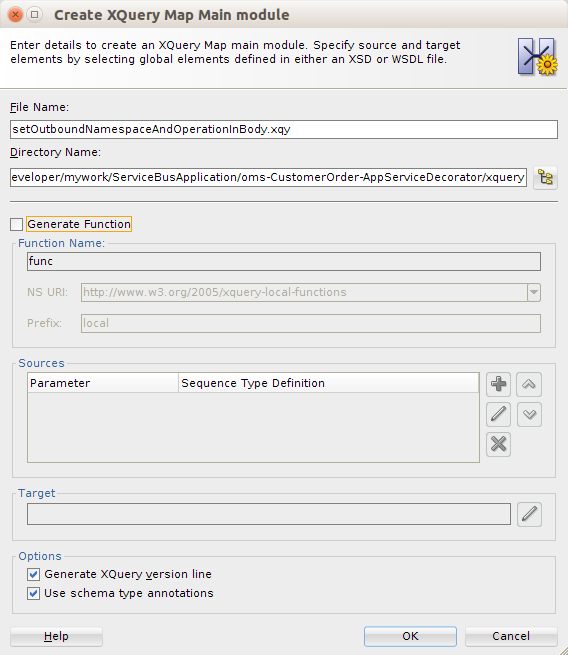The image size is (568, 655).
Task: Click the Function Name field containing func
Action: point(284,261)
